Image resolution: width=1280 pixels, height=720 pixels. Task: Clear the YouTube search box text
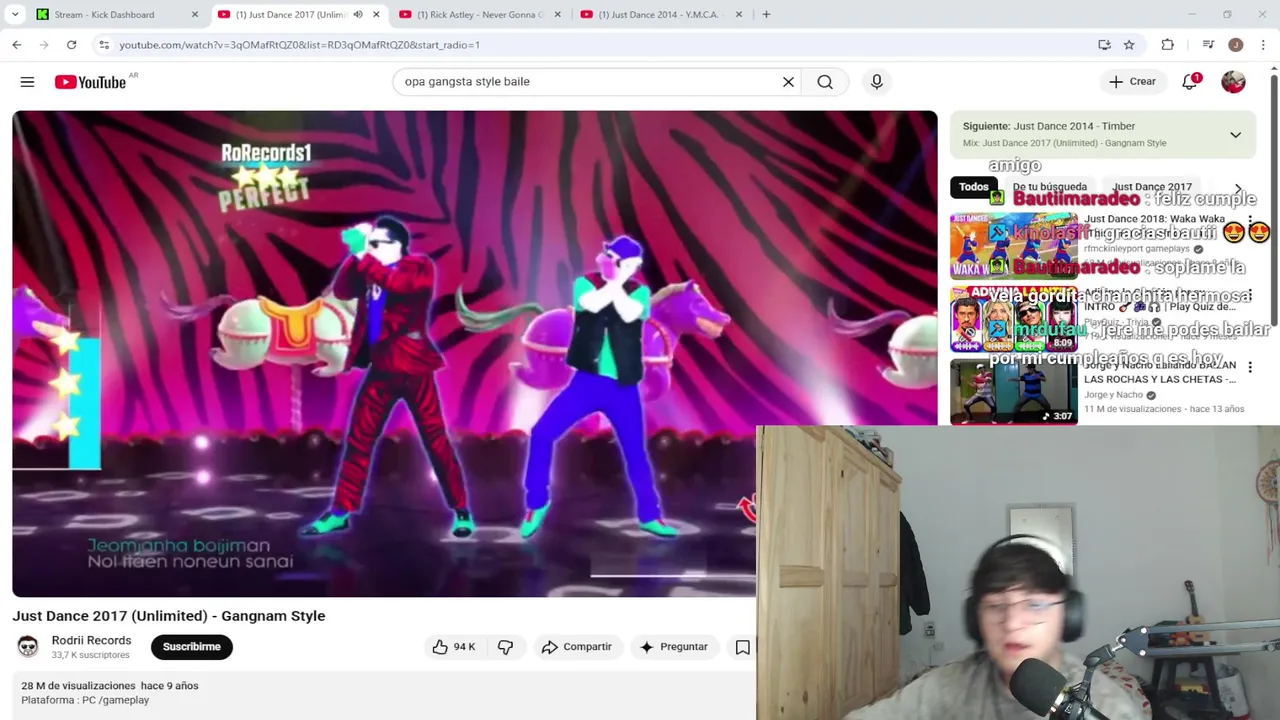788,82
